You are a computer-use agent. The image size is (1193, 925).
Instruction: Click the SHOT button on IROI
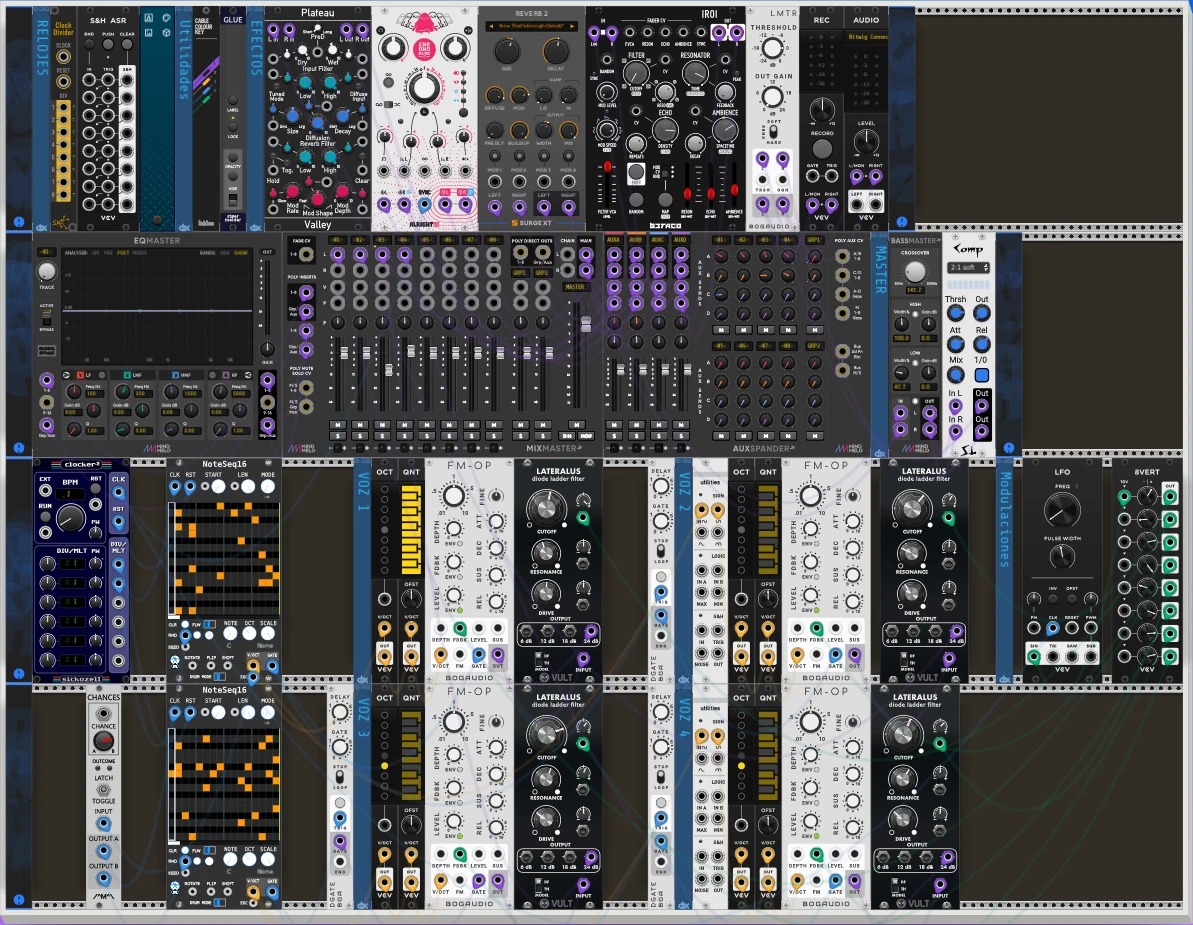[636, 173]
